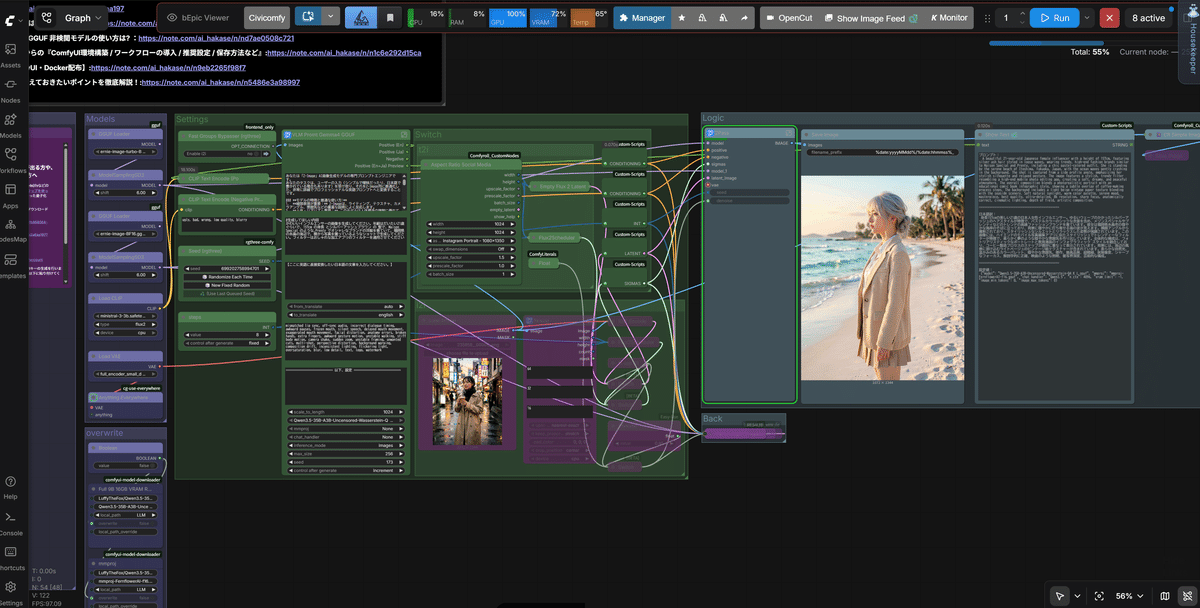Viewport: 1200px width, 608px height.
Task: Open the OpenCut menu item
Action: 789,17
